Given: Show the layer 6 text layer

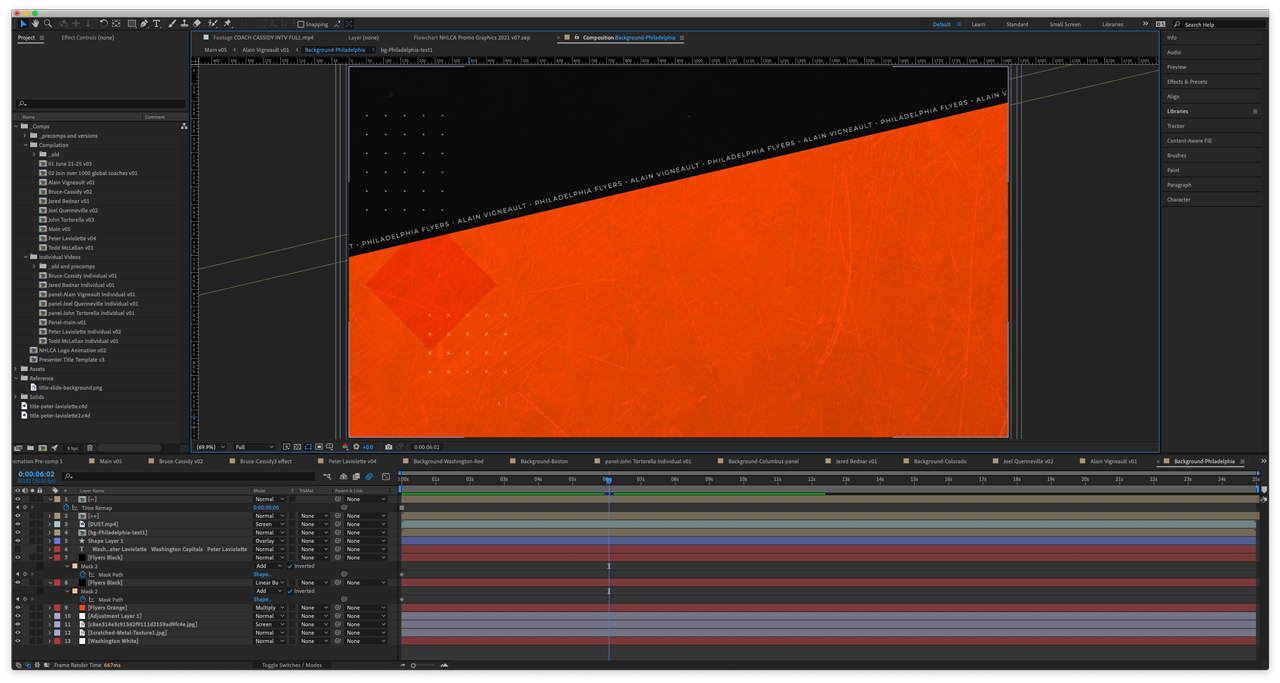Looking at the screenshot, I should (x=17, y=549).
